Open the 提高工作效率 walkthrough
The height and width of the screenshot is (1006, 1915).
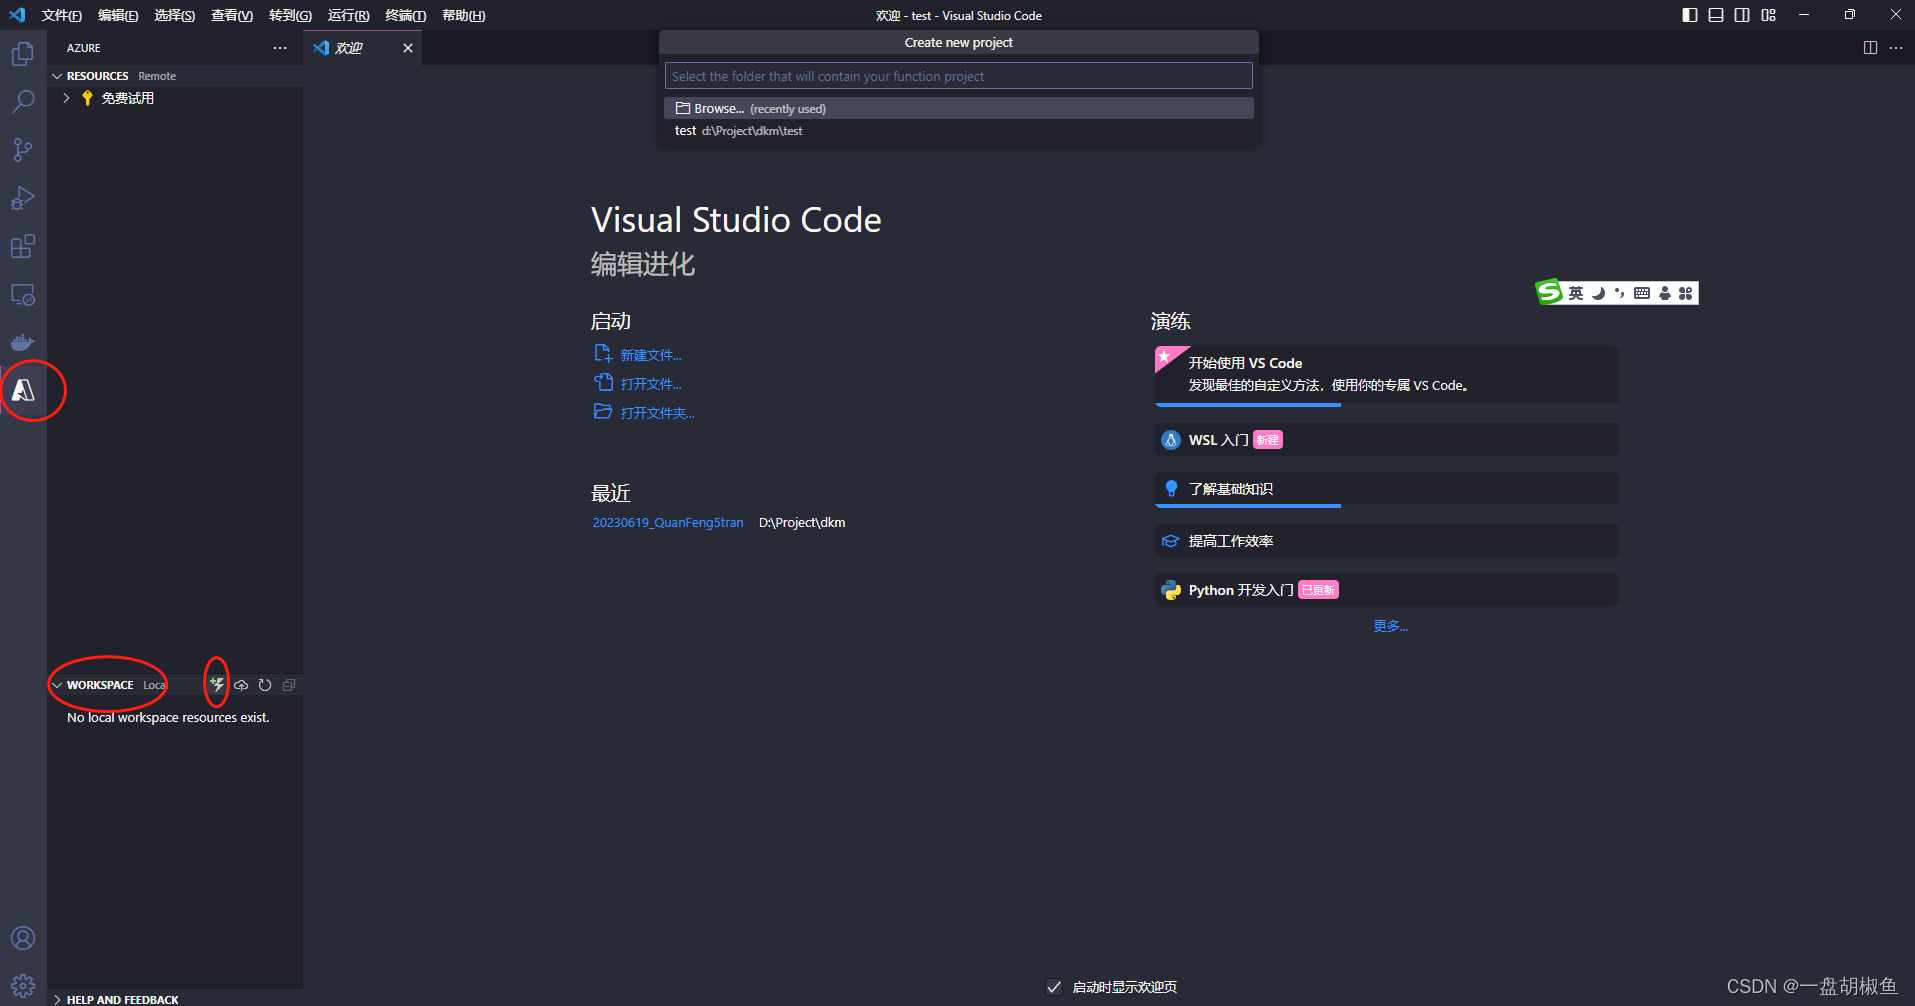(1386, 541)
